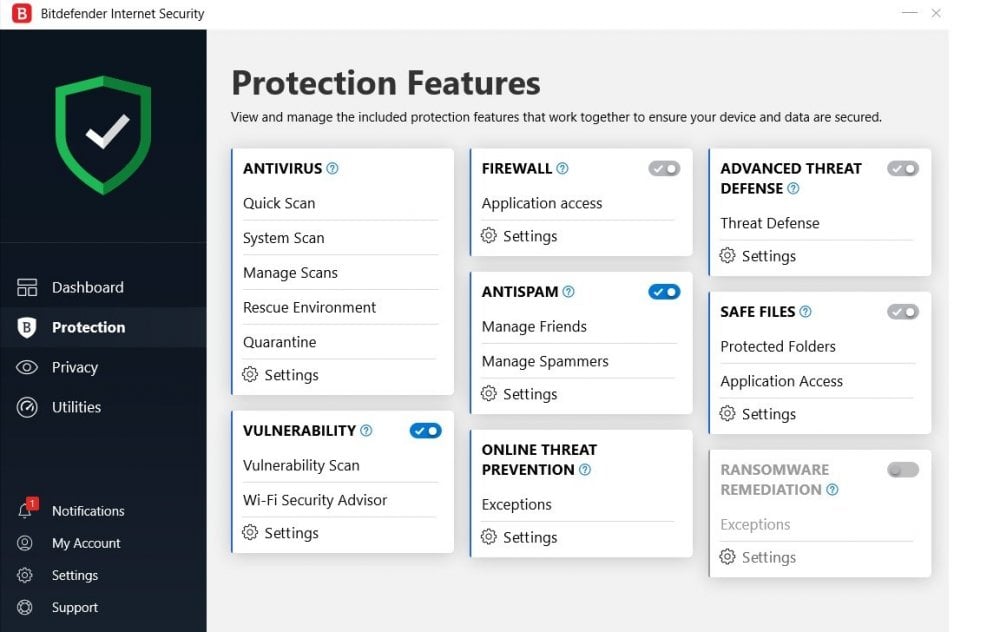
Task: Click the Bitdefender logo in title bar
Action: [22, 13]
